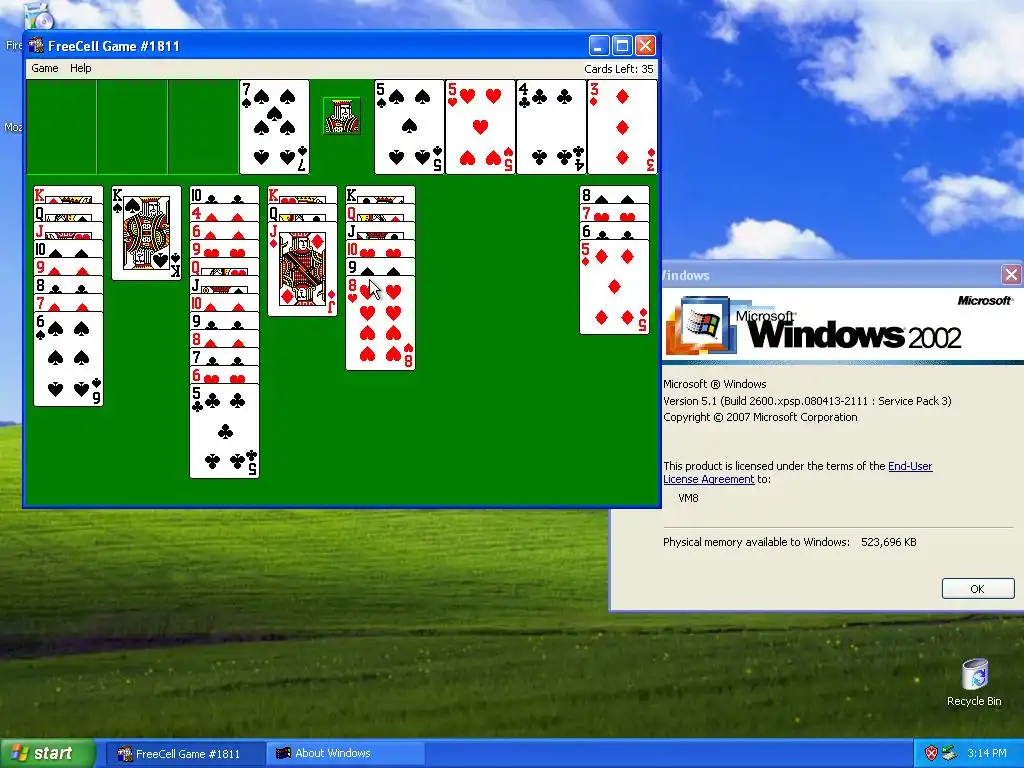The height and width of the screenshot is (768, 1024).
Task: Select the 6 of spades card
Action: click(68, 359)
